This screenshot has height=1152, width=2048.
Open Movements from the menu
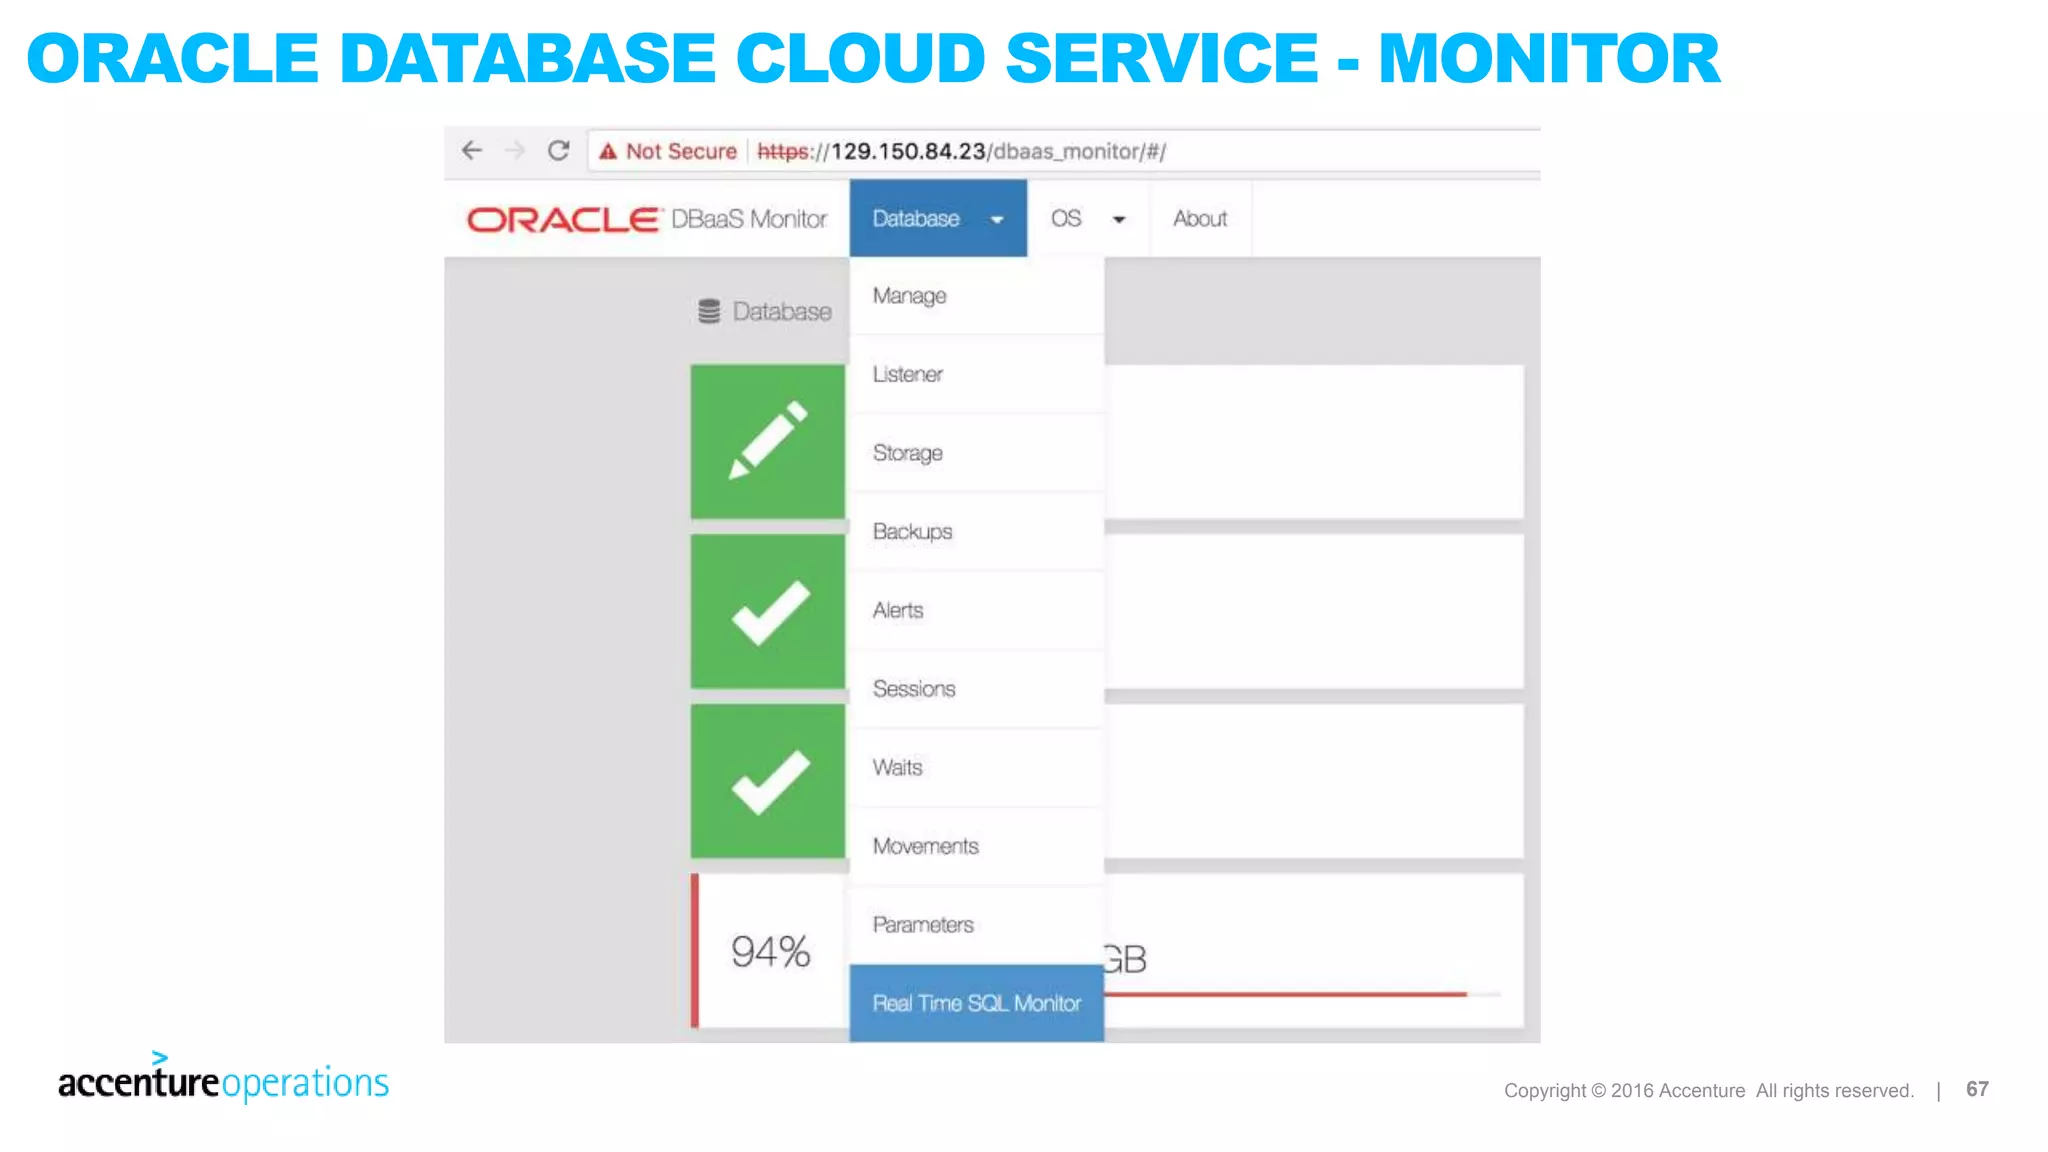(977, 846)
